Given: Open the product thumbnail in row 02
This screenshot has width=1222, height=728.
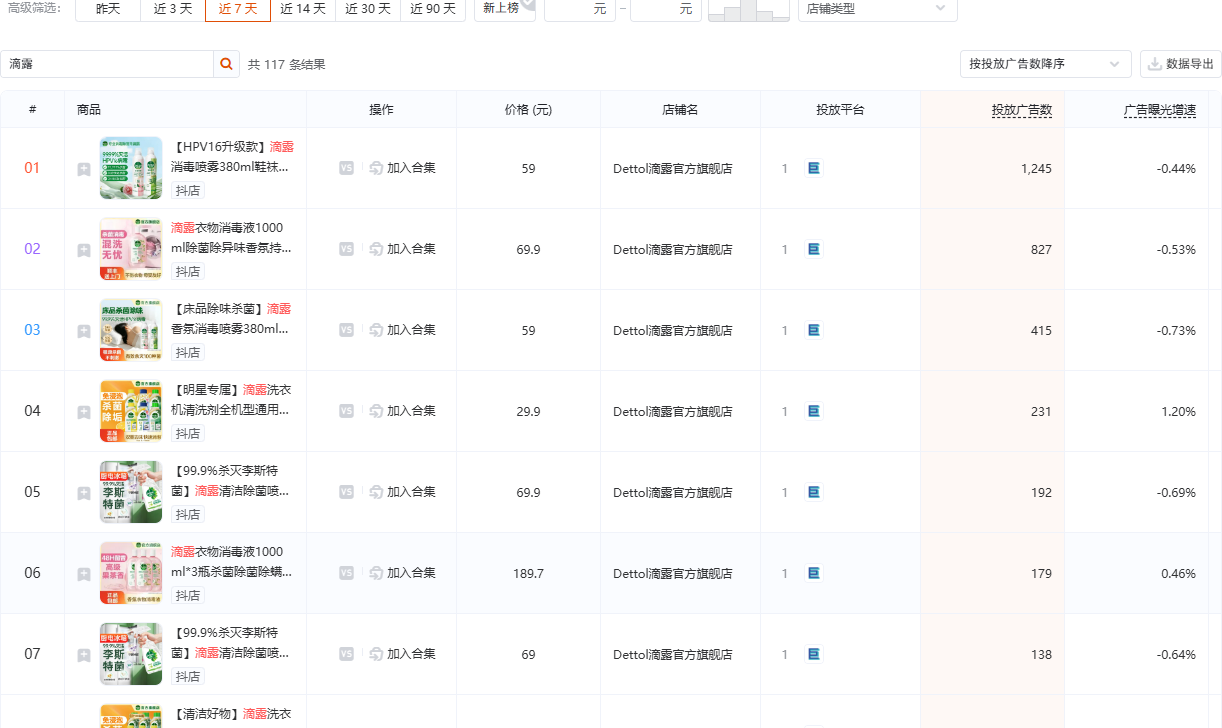Looking at the screenshot, I should 131,249.
